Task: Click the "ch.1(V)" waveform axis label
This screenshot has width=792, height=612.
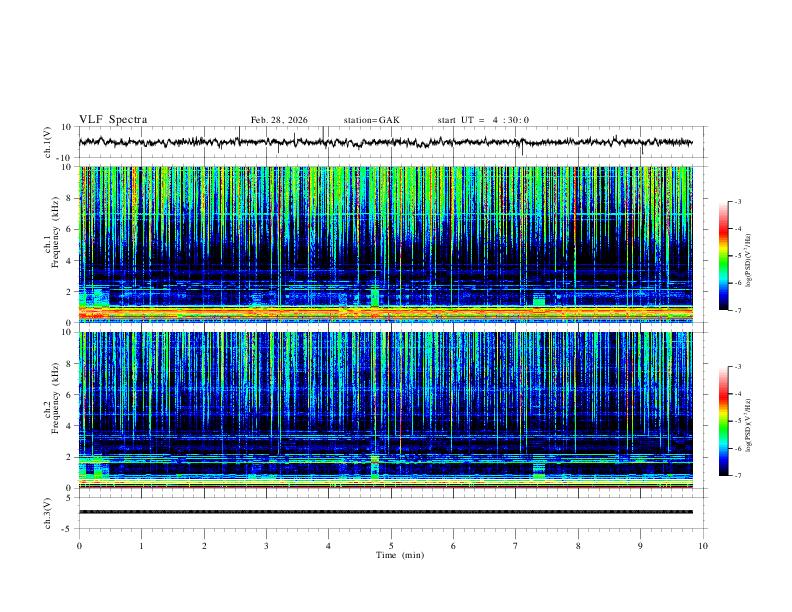Action: click(47, 142)
